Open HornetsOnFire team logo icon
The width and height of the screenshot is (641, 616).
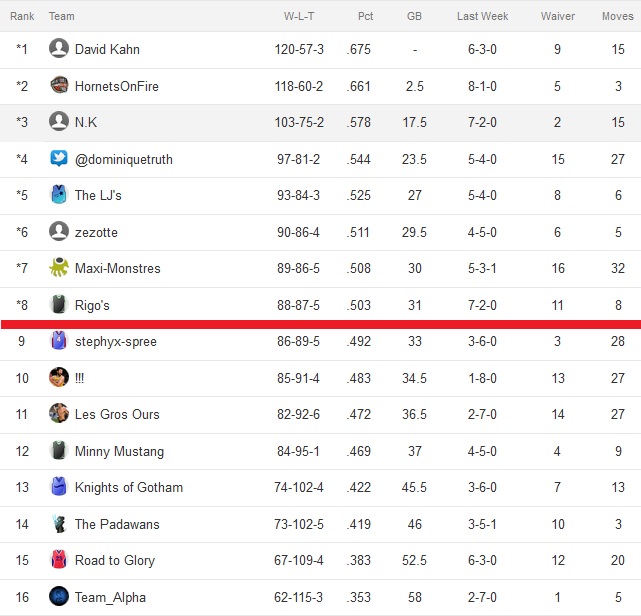(x=59, y=85)
